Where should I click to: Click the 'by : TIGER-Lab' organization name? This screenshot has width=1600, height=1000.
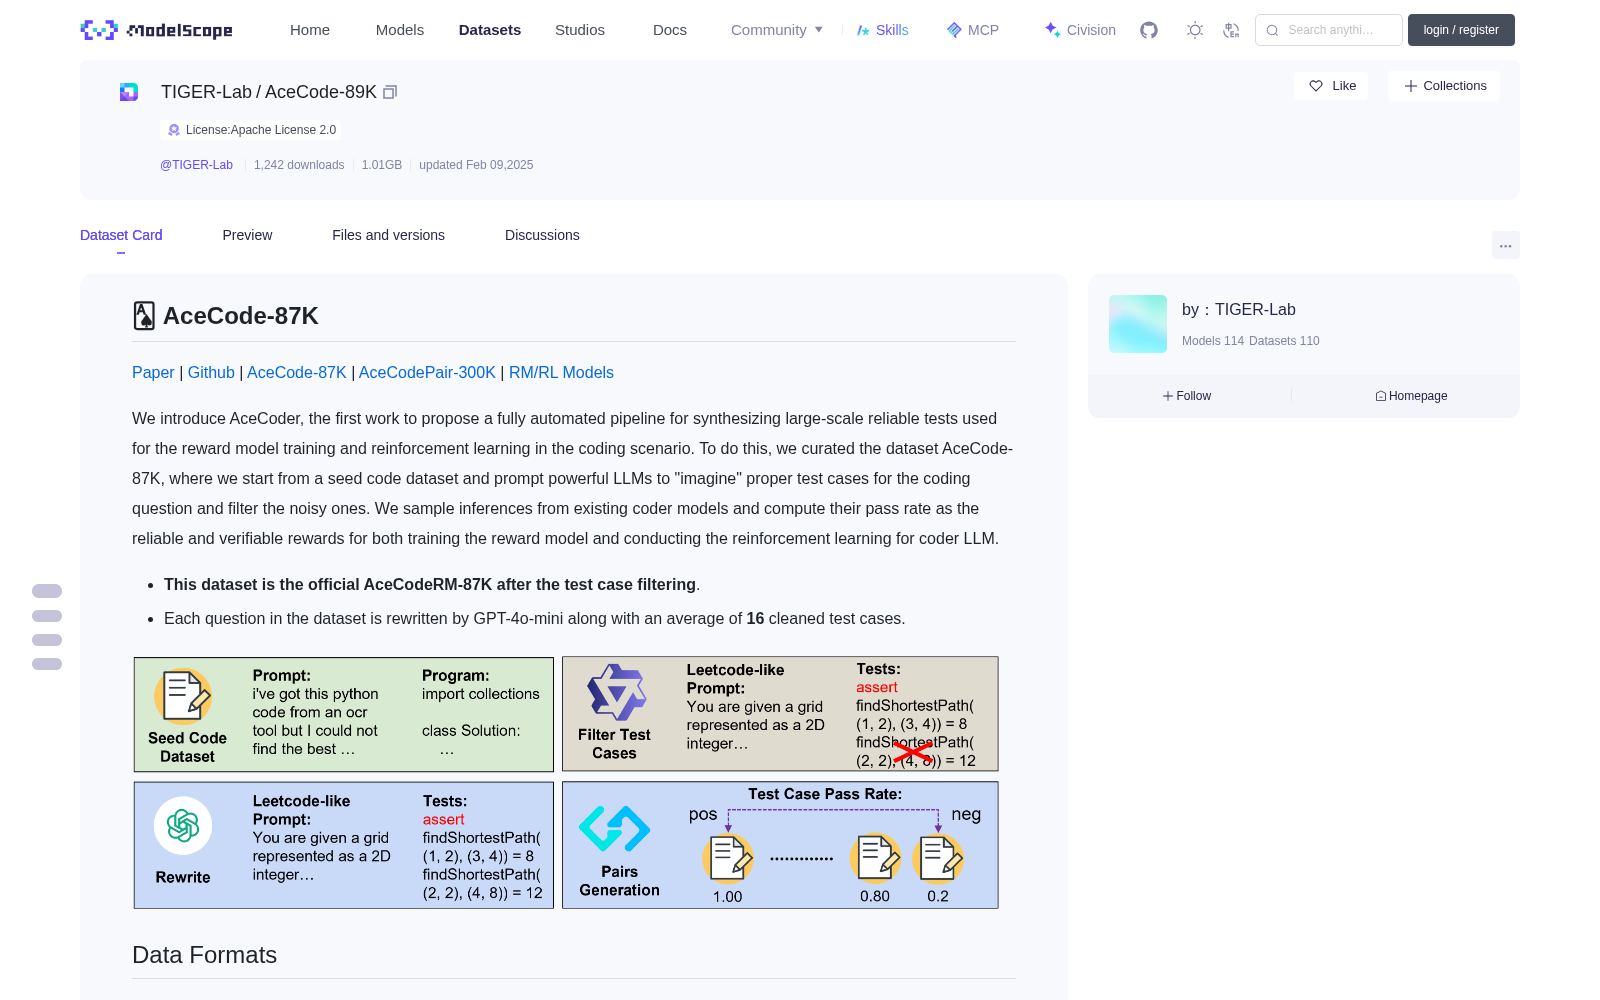(1239, 310)
